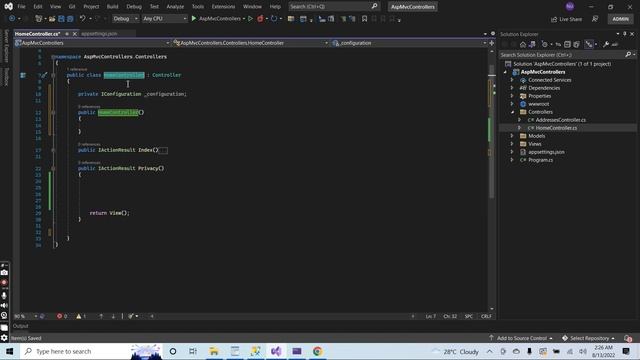640x360 pixels.
Task: Click the Save All toolbar icon
Action: click(70, 19)
